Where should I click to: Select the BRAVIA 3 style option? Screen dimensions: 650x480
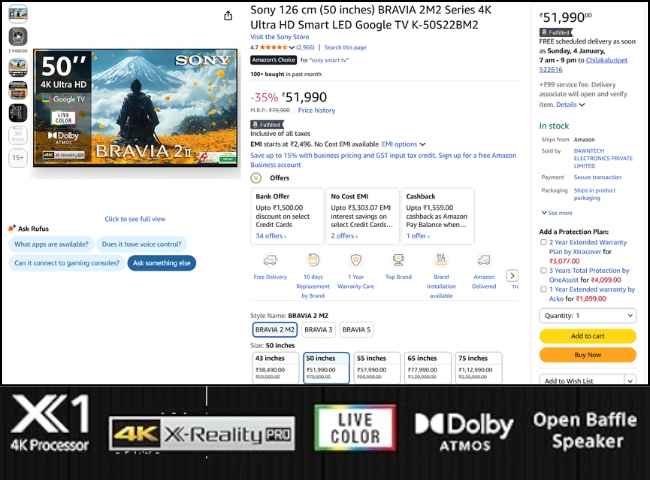pos(318,329)
